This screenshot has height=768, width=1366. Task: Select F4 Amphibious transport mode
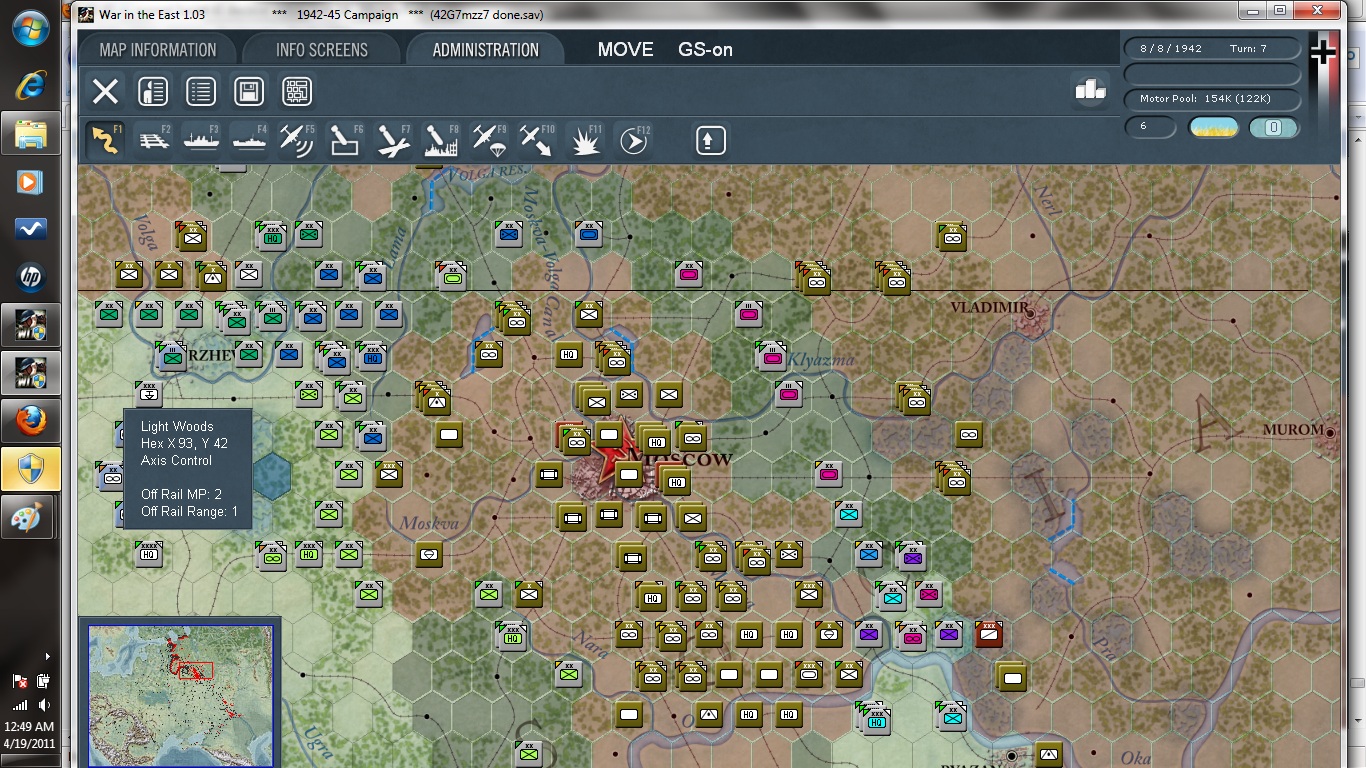click(x=249, y=140)
